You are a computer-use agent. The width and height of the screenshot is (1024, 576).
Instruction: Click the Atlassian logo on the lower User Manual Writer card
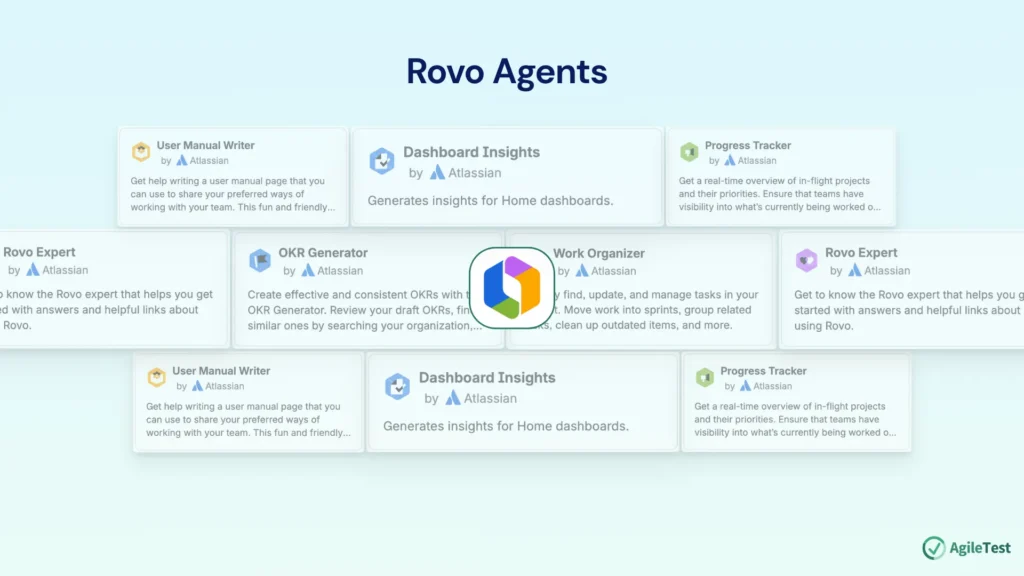(x=198, y=386)
